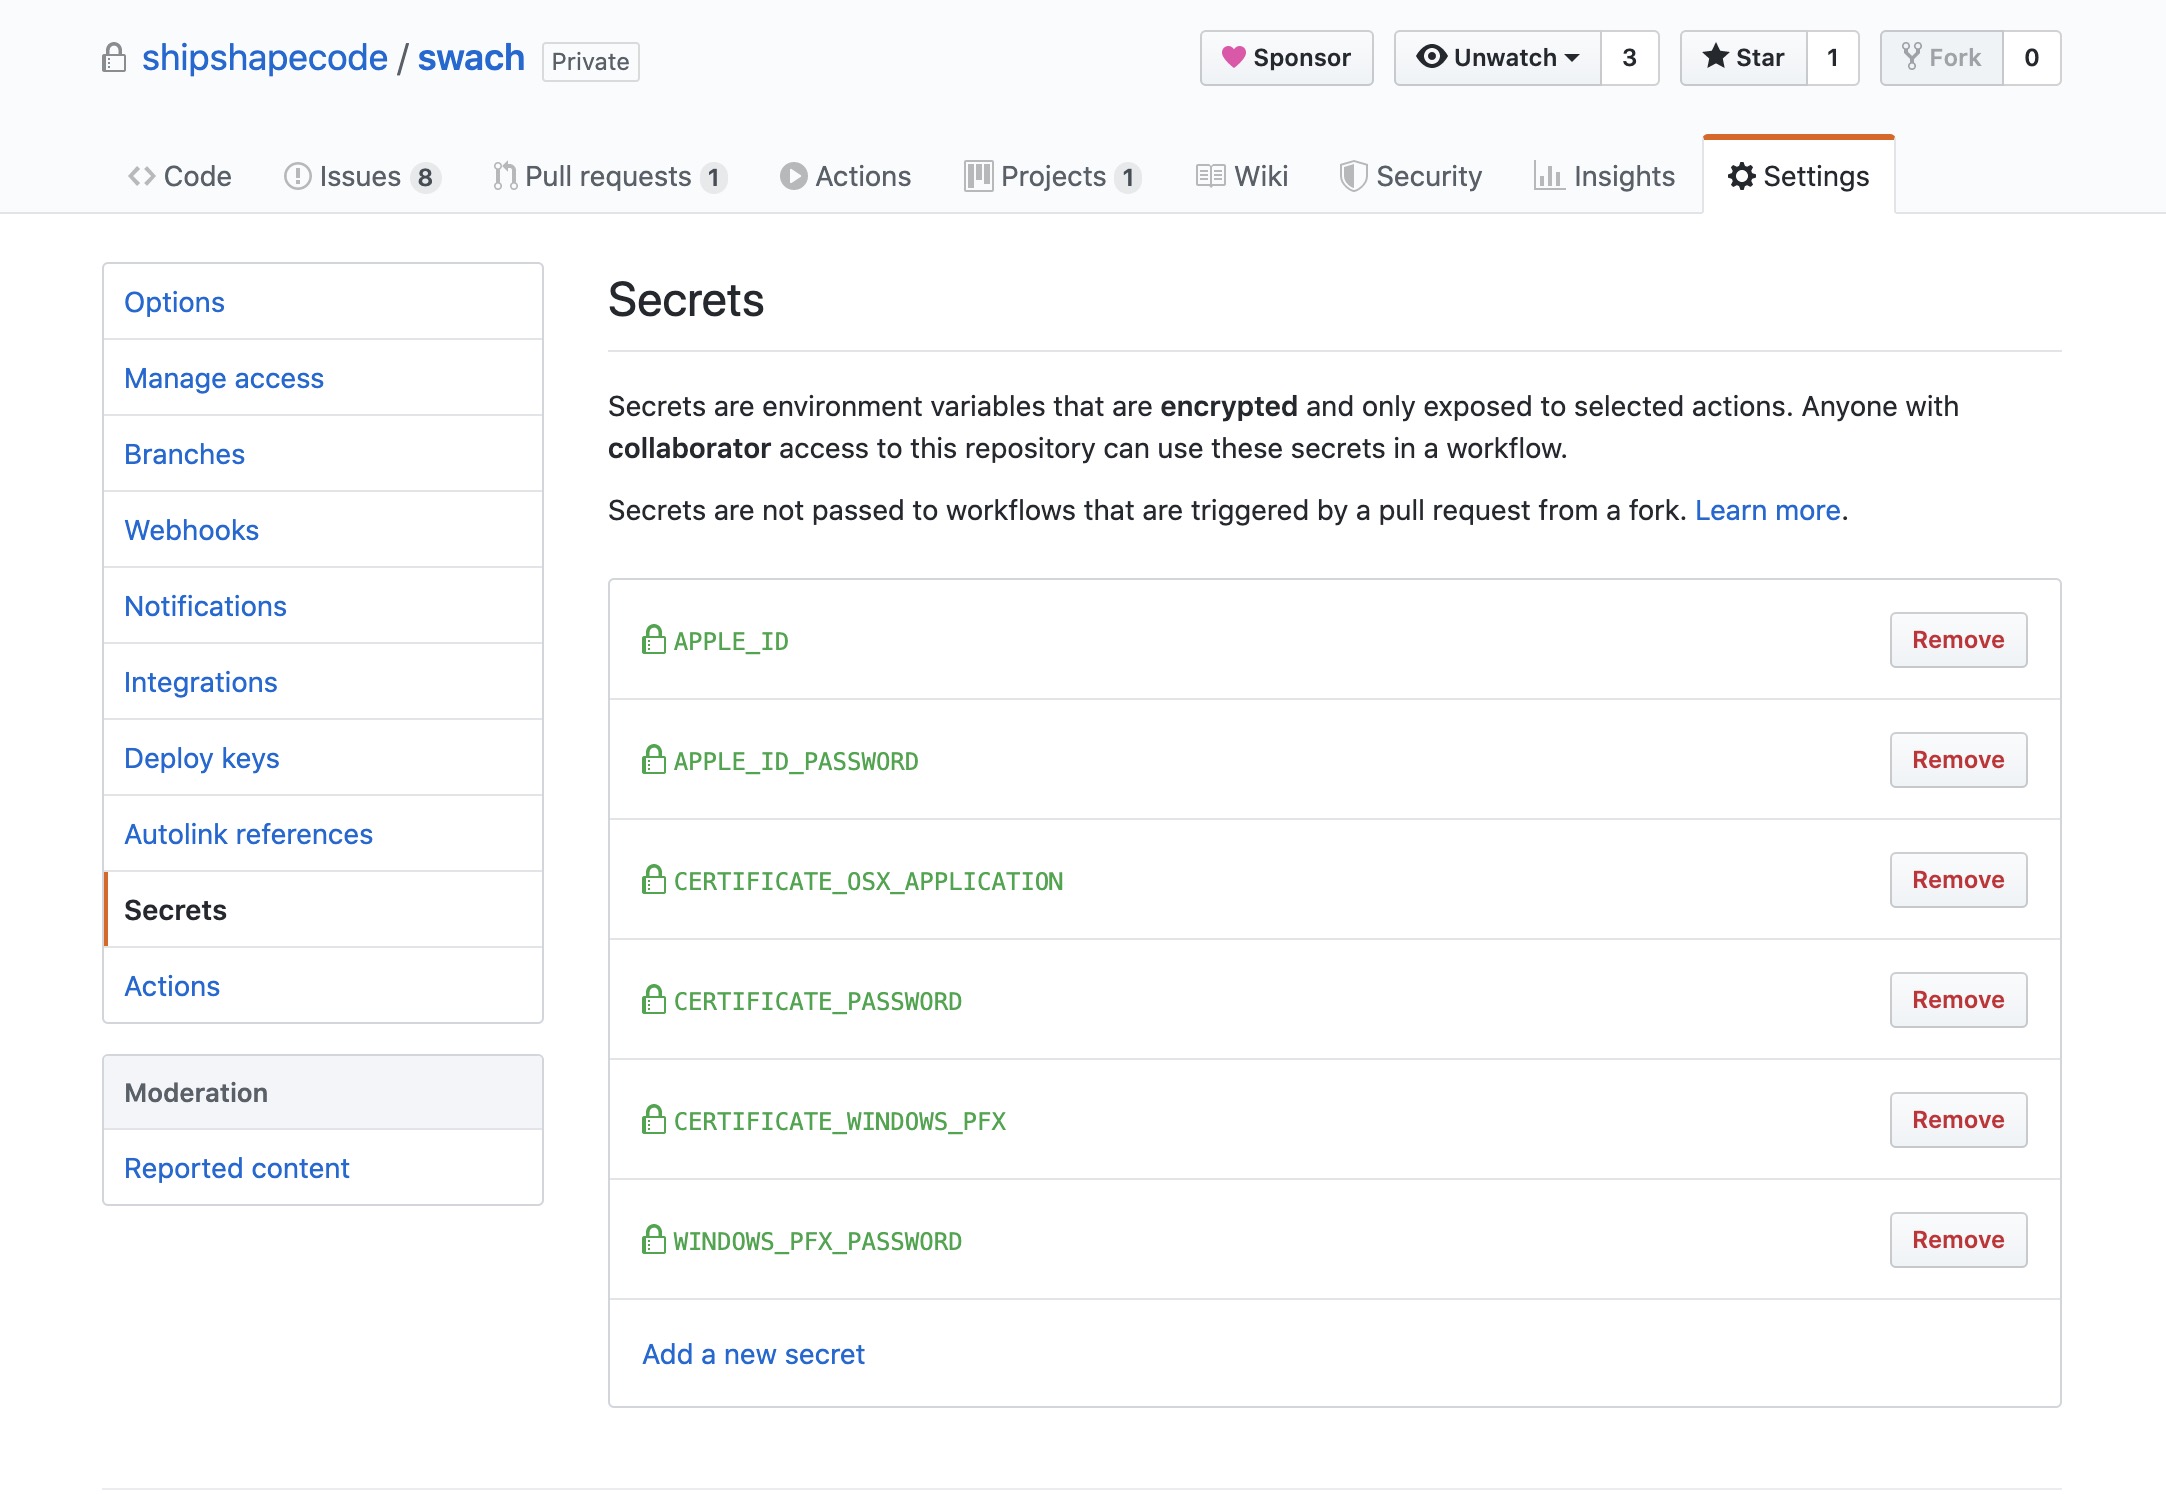Click the padlock icon beside APPLE_ID secret
2166x1494 pixels.
pos(653,639)
